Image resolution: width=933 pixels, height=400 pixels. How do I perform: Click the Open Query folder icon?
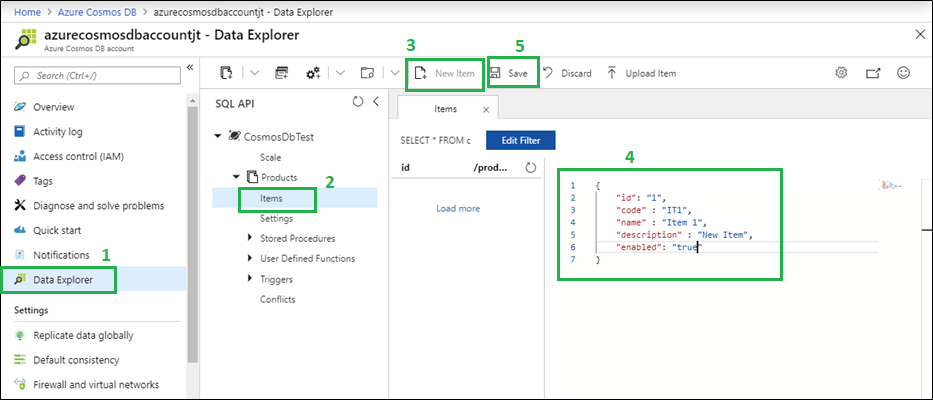(x=367, y=73)
